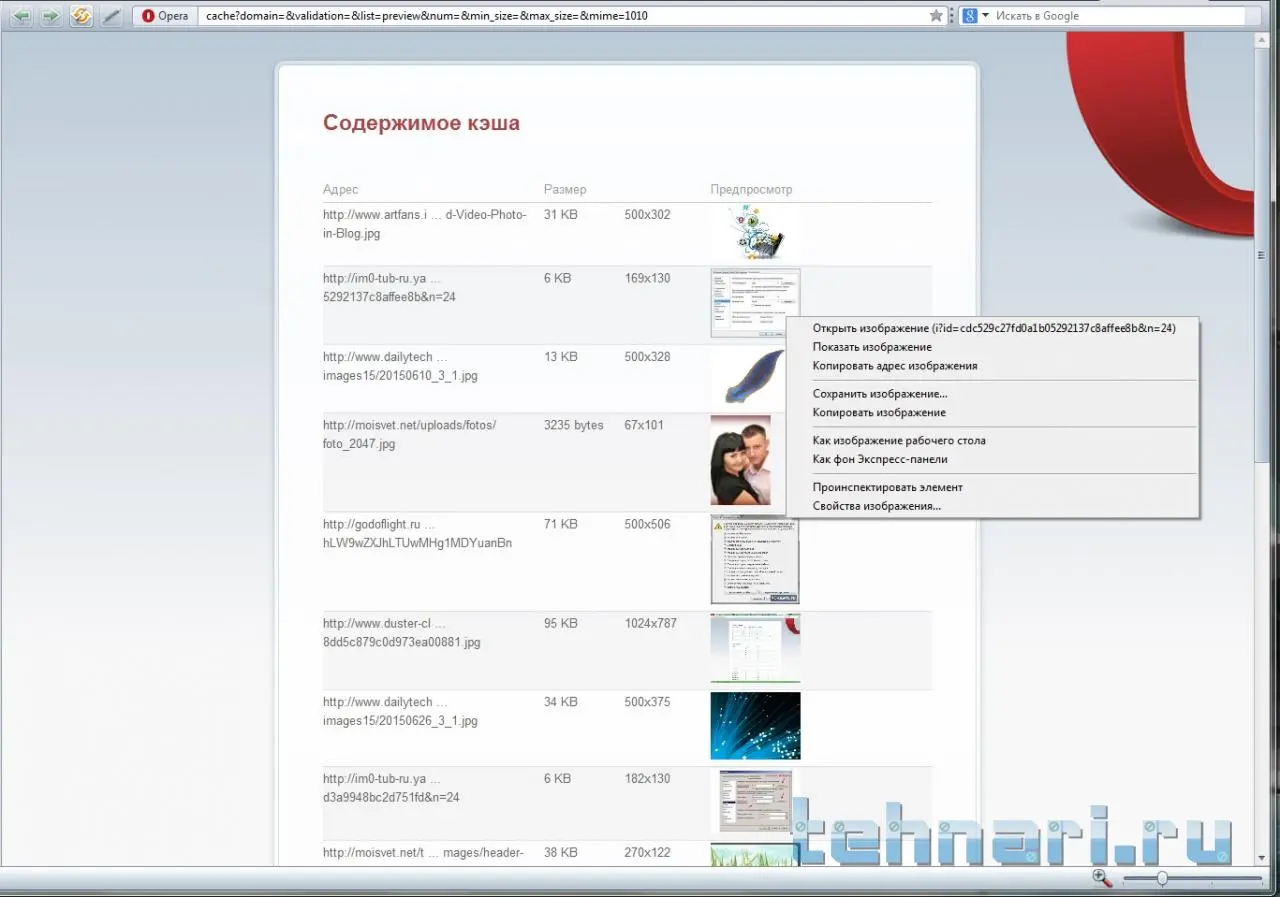
Task: Click the '182x130' dimensions cell
Action: (x=648, y=778)
